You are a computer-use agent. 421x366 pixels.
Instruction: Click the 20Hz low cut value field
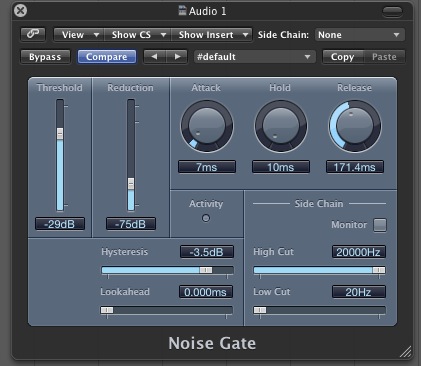(359, 292)
